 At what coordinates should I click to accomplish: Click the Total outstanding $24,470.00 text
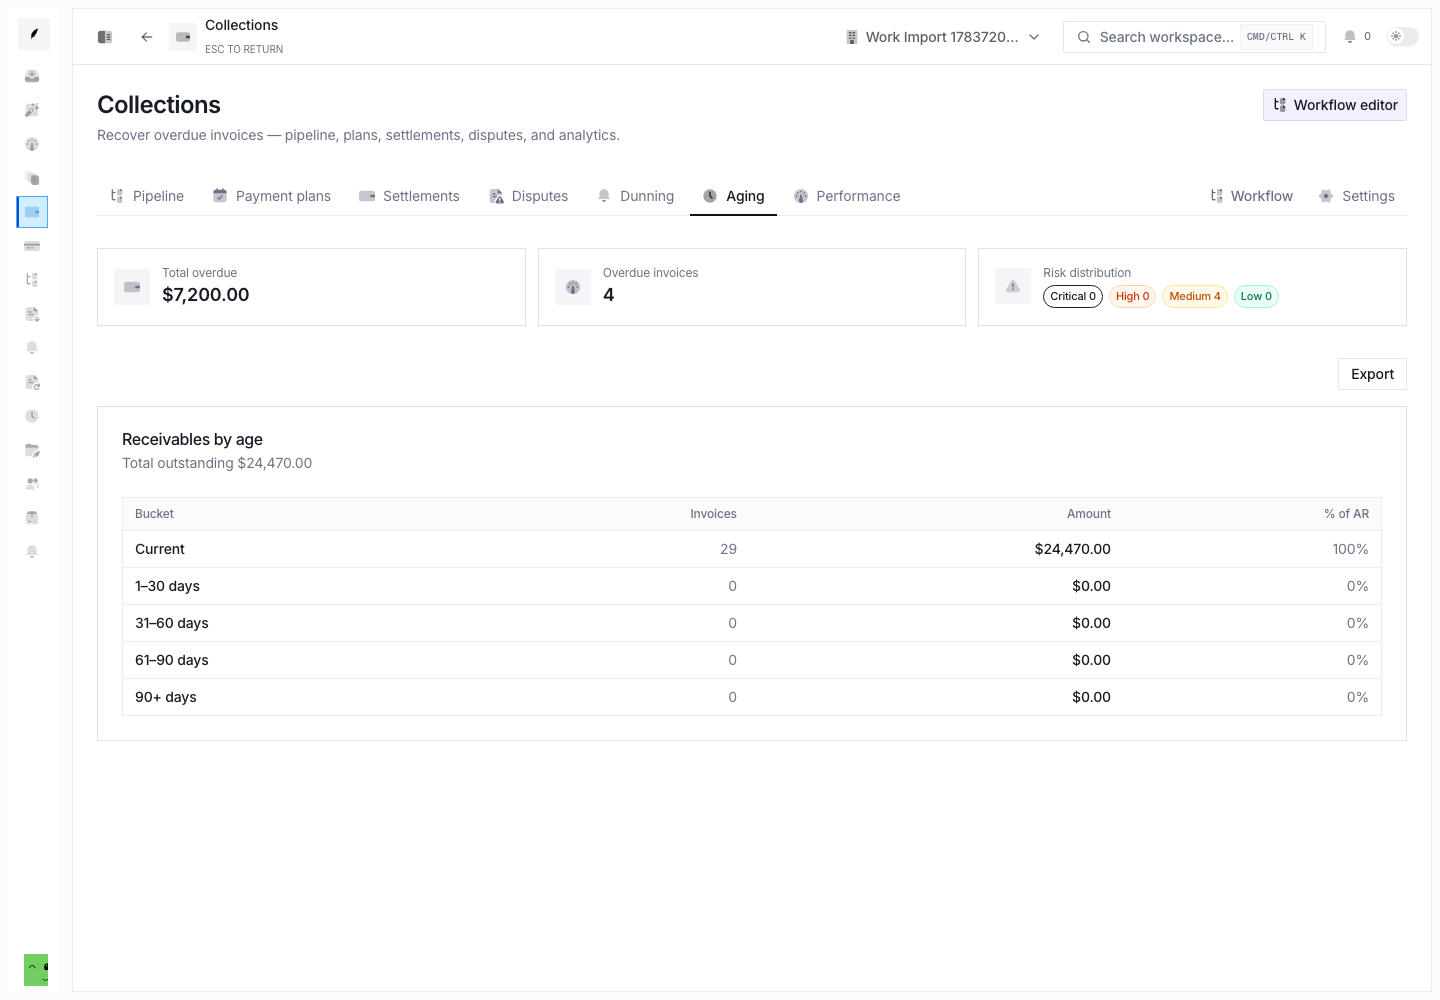pyautogui.click(x=217, y=463)
